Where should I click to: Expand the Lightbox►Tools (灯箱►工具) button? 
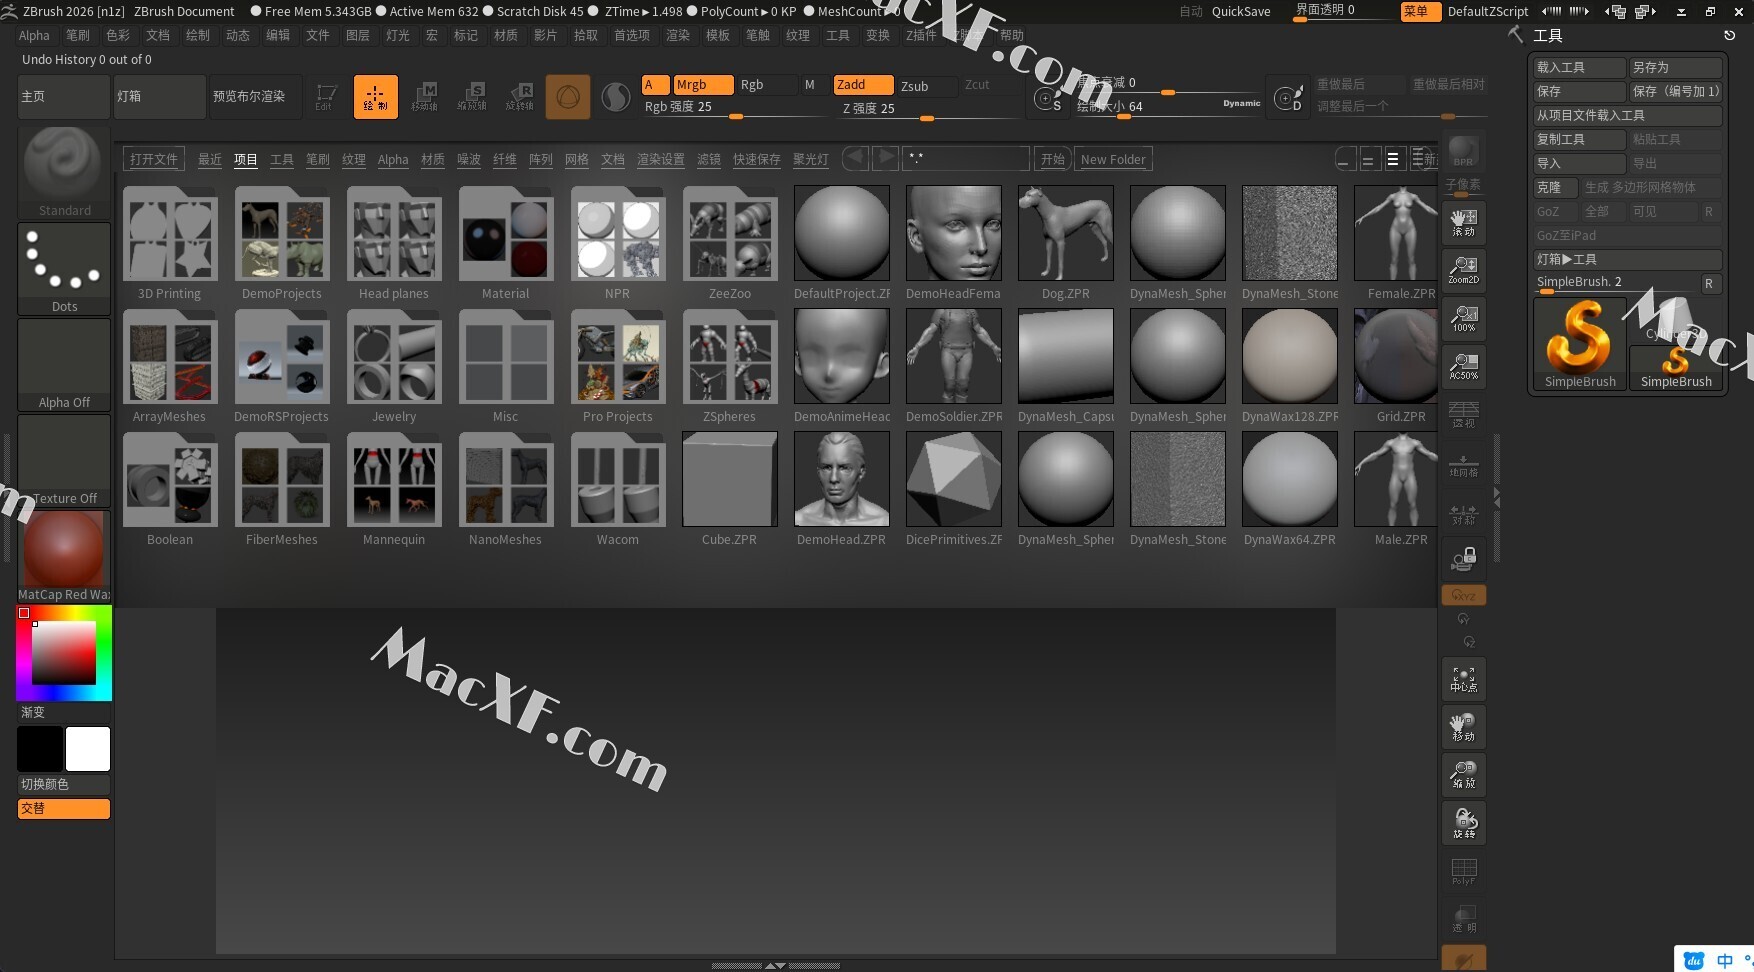1627,259
